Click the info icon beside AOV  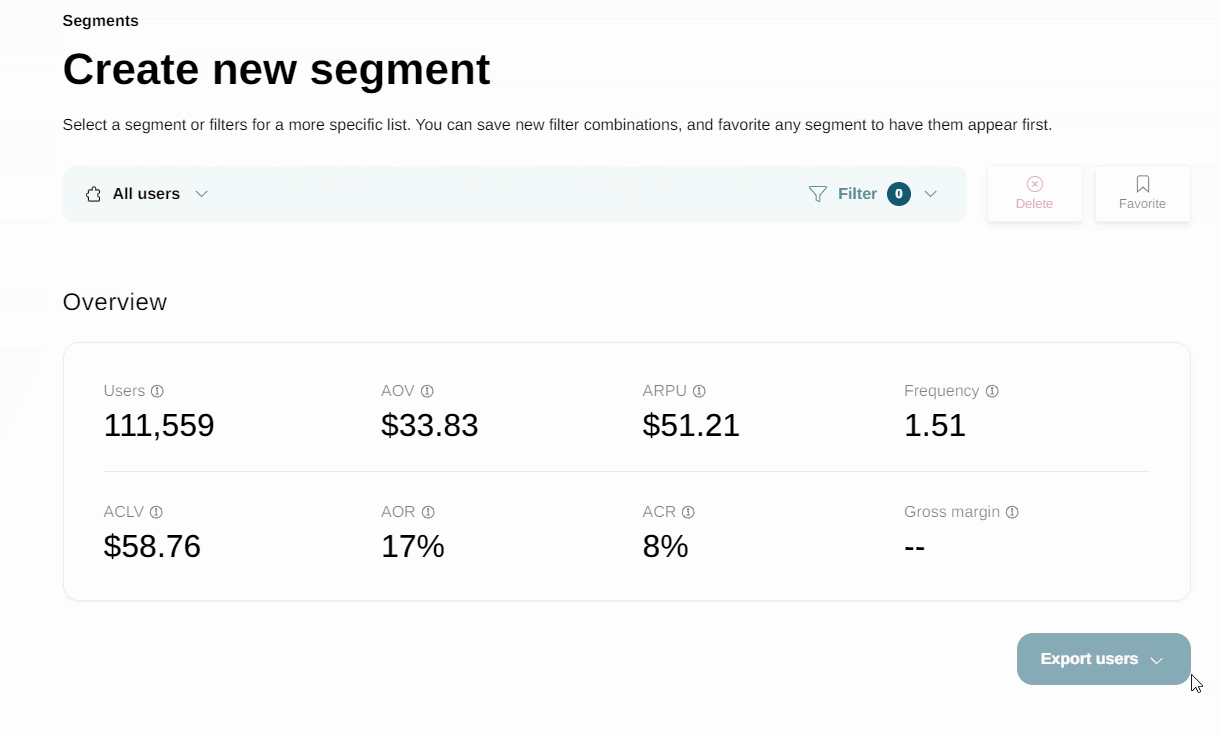[427, 391]
